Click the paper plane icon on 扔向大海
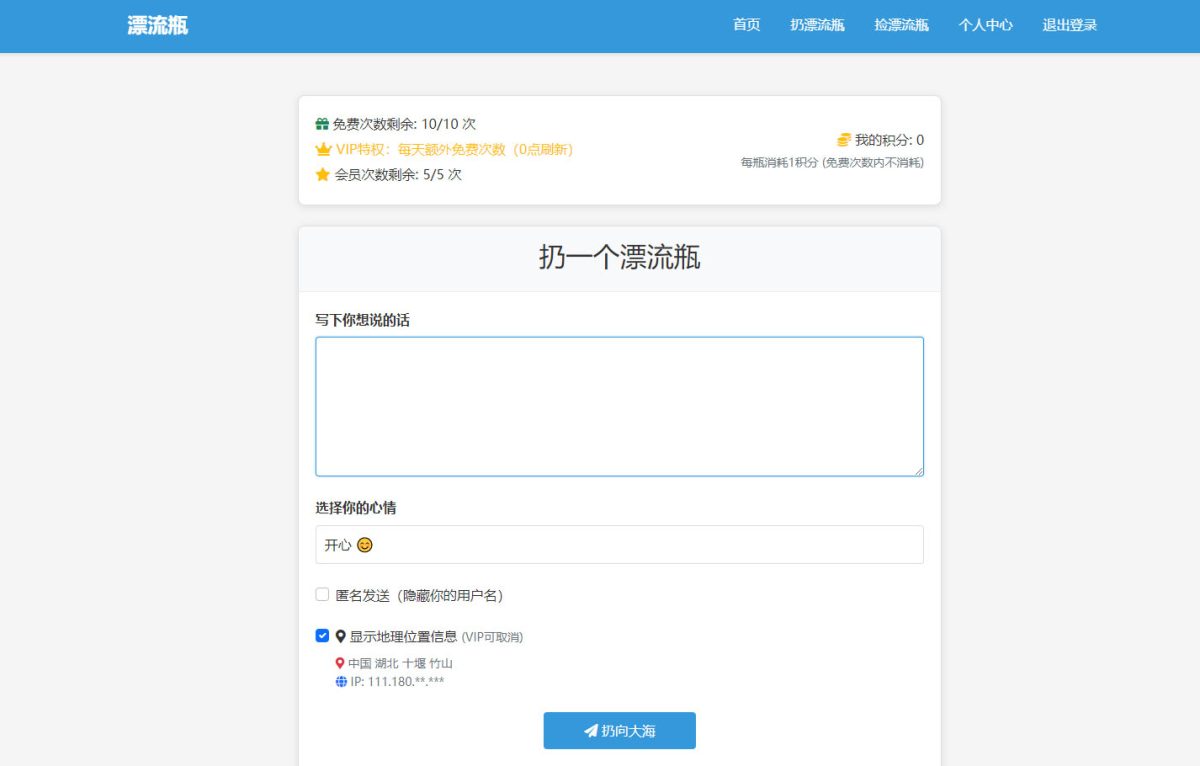The height and width of the screenshot is (766, 1200). 591,731
